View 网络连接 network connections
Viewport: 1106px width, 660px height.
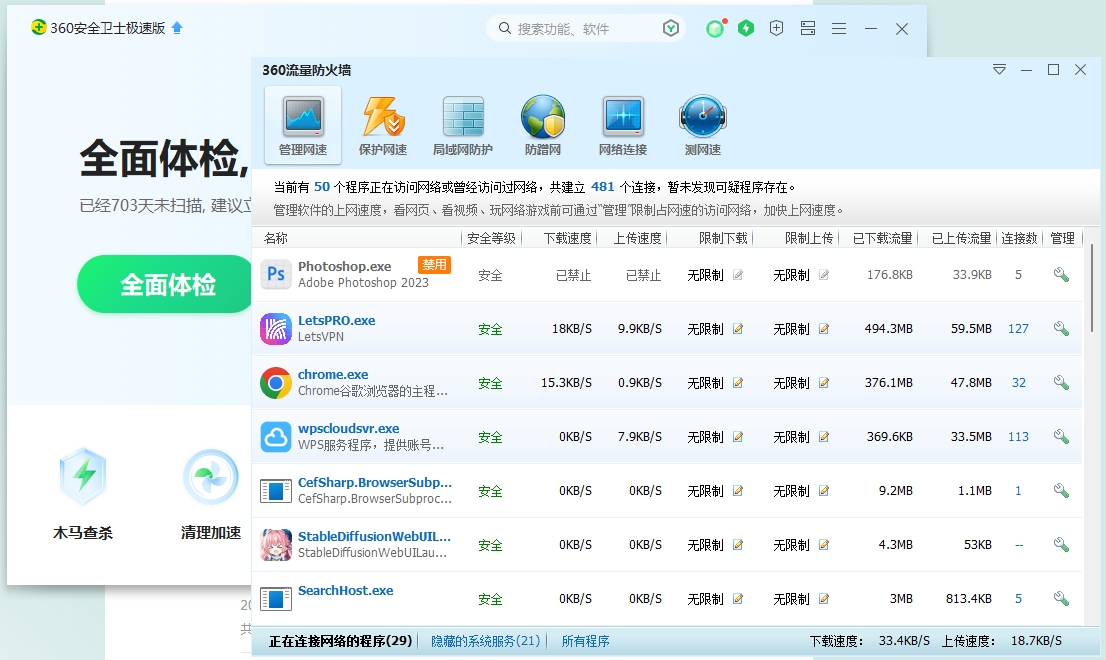click(622, 122)
